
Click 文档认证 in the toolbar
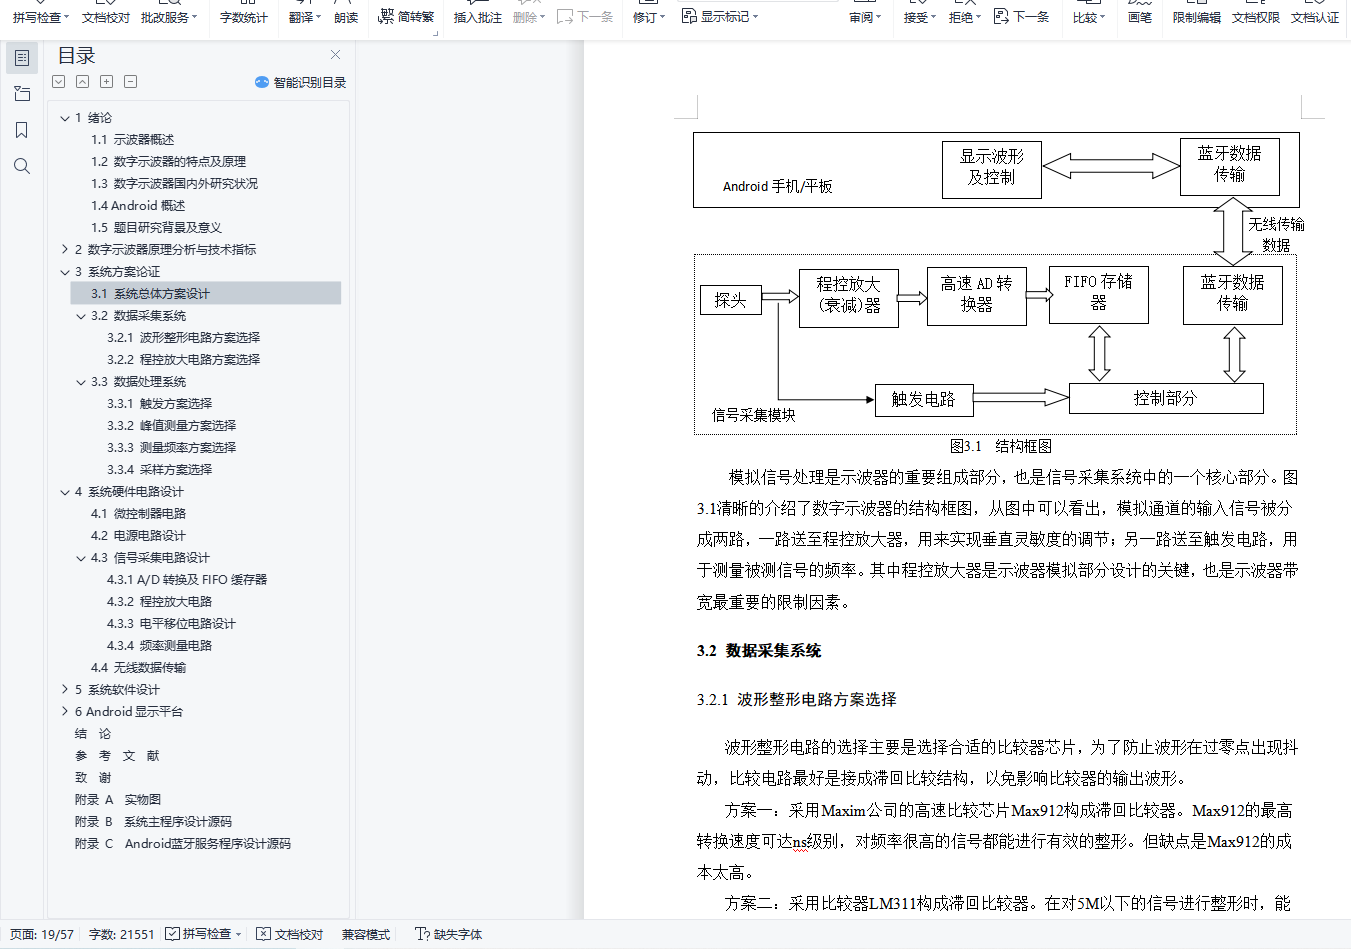[x=1315, y=17]
